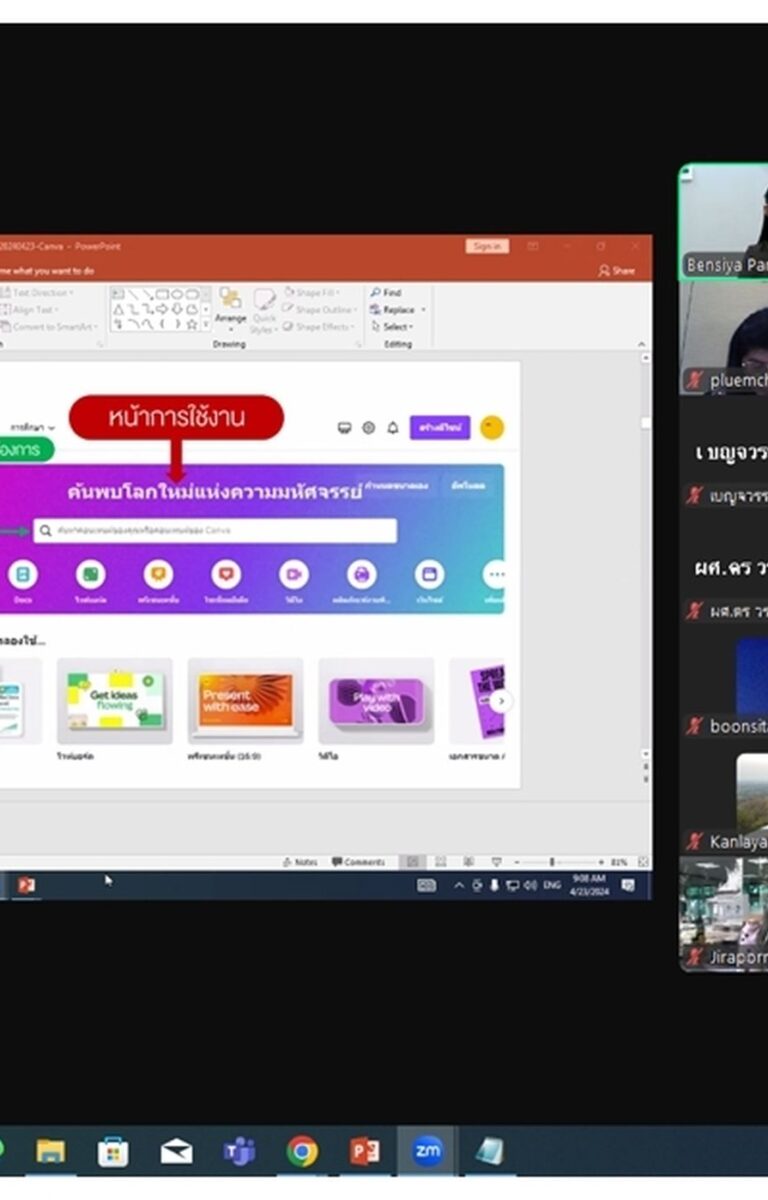Click the green Whiteboard icon in Canva banner

tap(90, 574)
